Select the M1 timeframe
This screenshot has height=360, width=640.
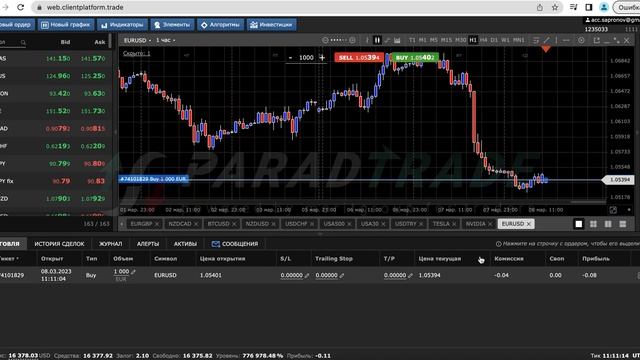[x=423, y=40]
